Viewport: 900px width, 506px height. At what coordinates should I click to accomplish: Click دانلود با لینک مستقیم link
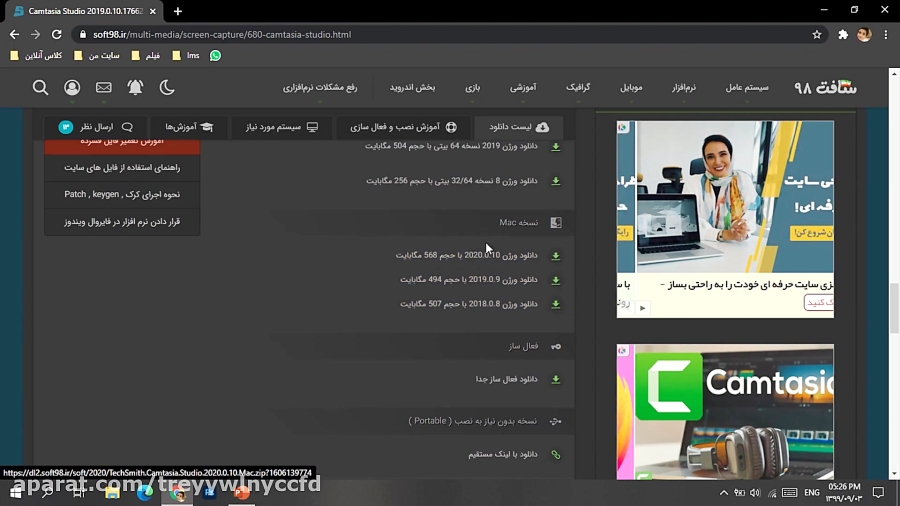[503, 454]
